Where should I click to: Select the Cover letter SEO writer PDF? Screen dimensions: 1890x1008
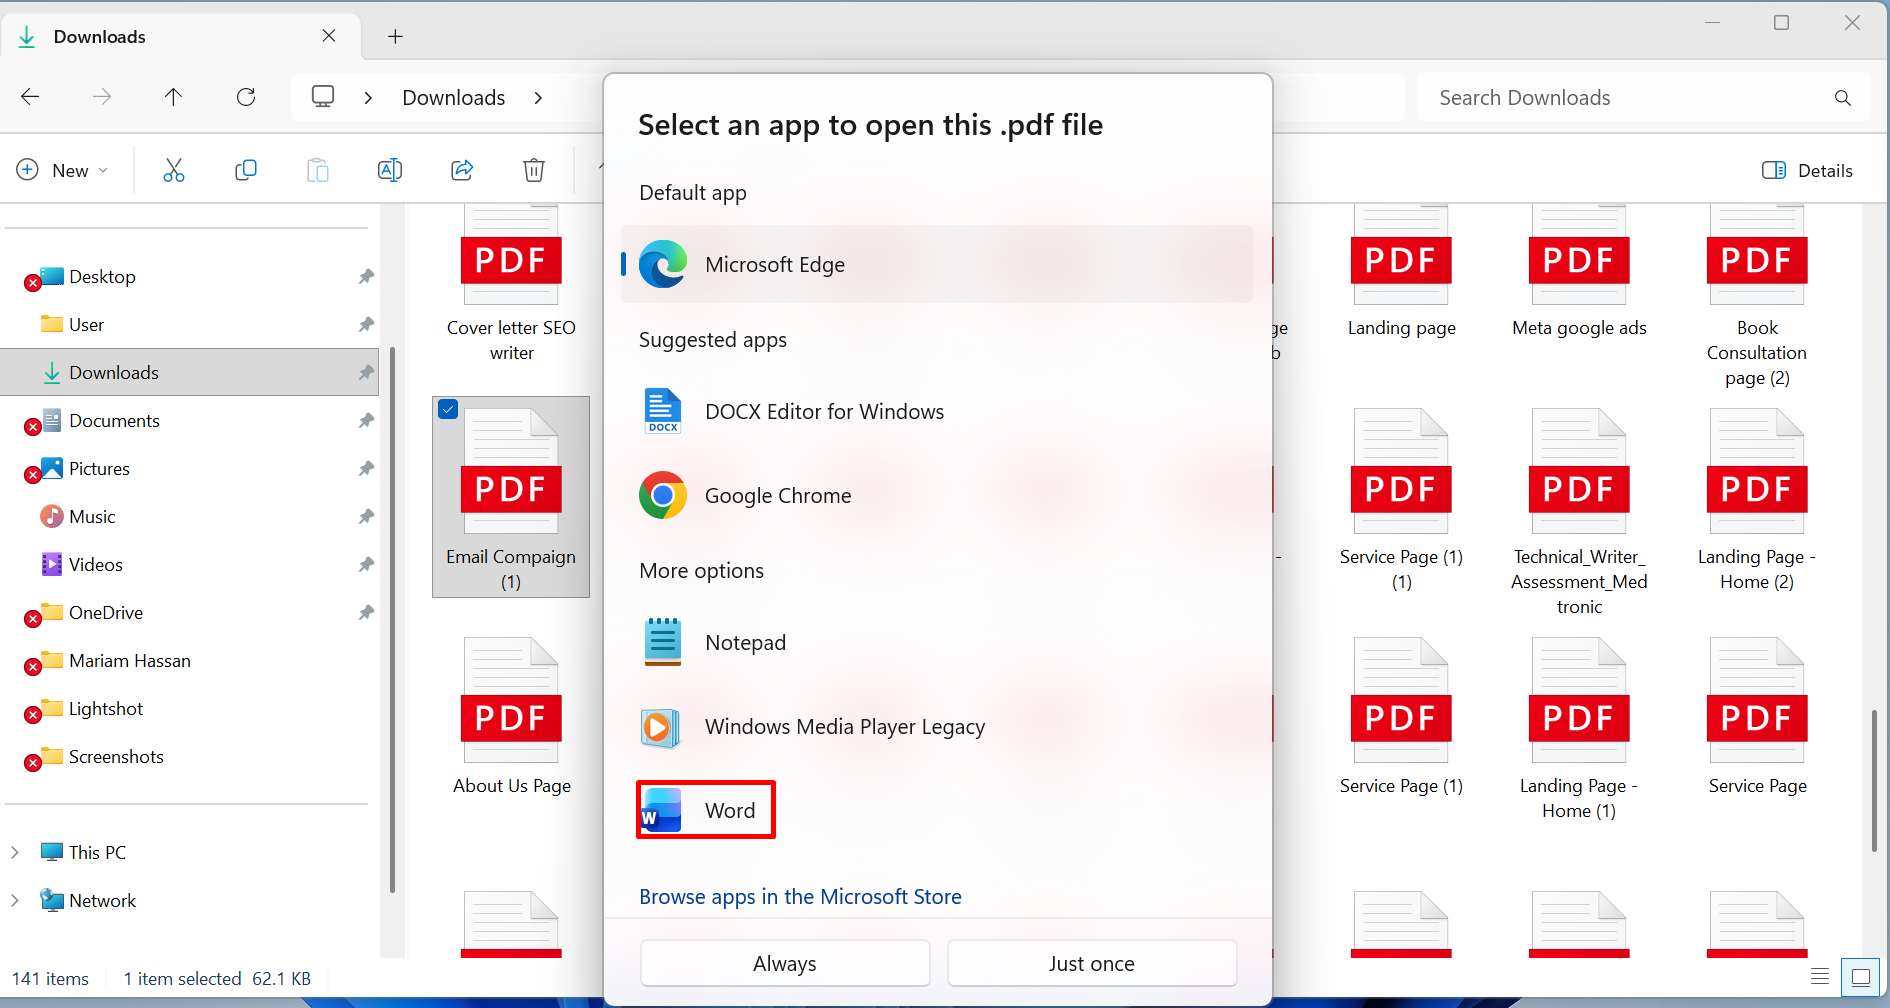(x=511, y=285)
